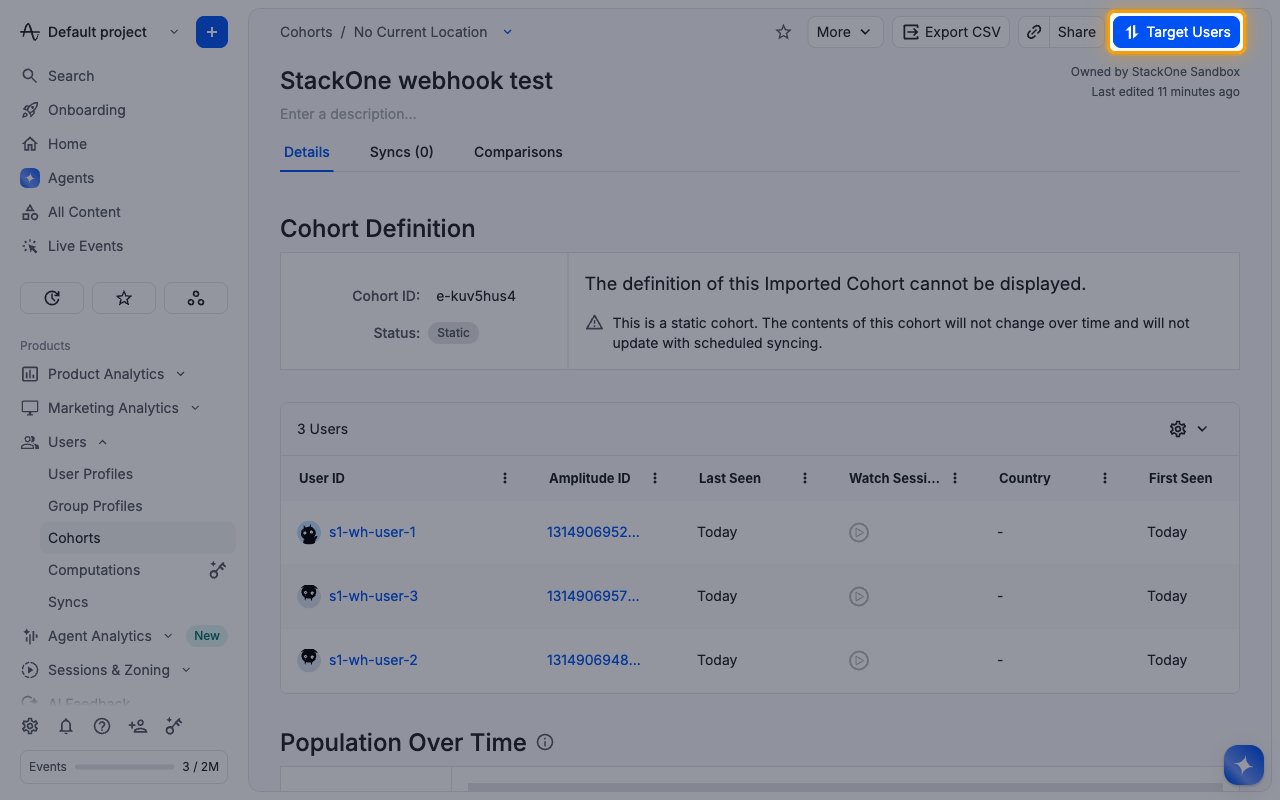Viewport: 1280px width, 800px height.
Task: Click the recent history clock button
Action: [x=52, y=298]
